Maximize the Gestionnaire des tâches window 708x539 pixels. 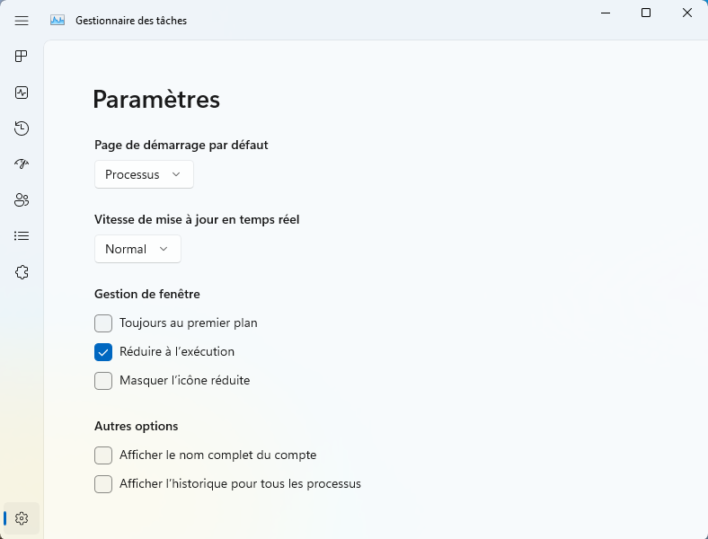click(x=646, y=13)
